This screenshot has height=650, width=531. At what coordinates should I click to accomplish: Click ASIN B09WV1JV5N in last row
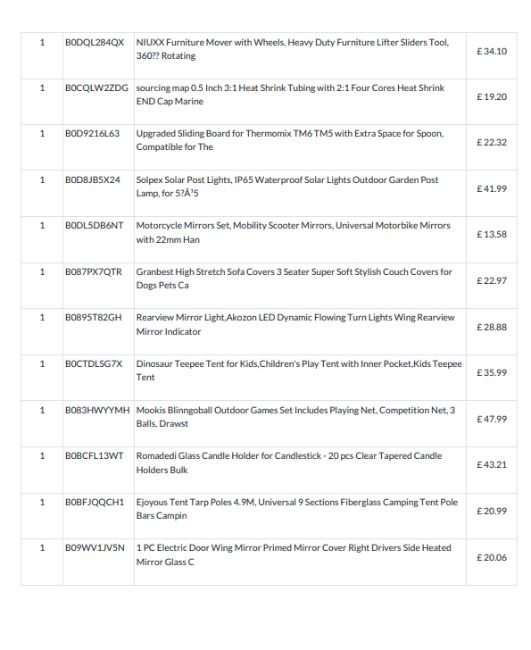[95, 548]
